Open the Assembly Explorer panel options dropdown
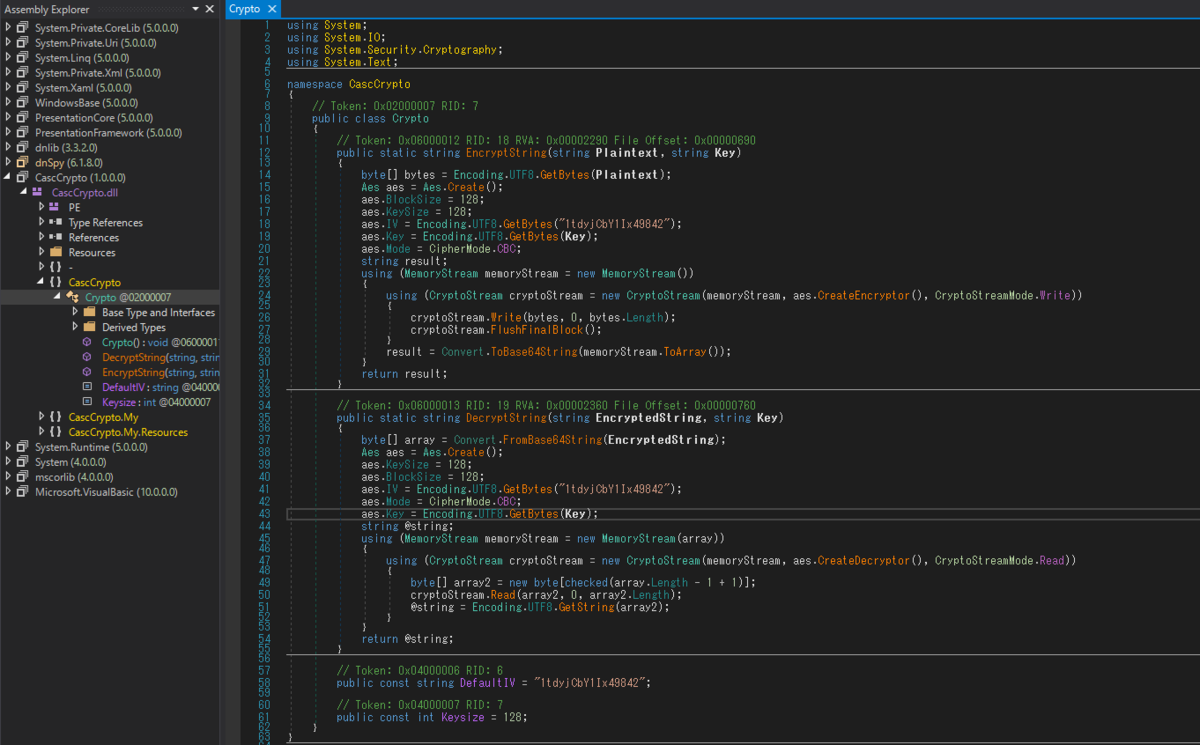The width and height of the screenshot is (1200, 745). pos(194,9)
